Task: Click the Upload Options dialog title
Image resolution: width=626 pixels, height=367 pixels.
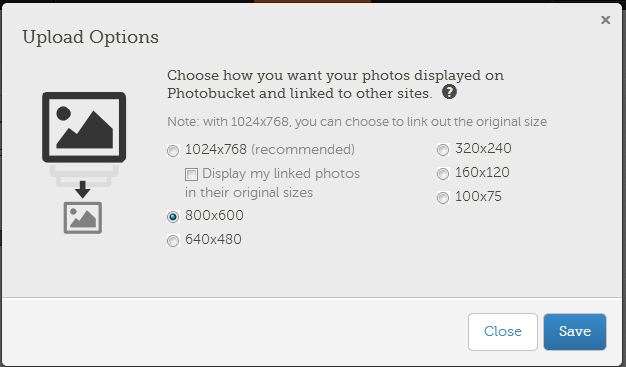Action: (91, 38)
